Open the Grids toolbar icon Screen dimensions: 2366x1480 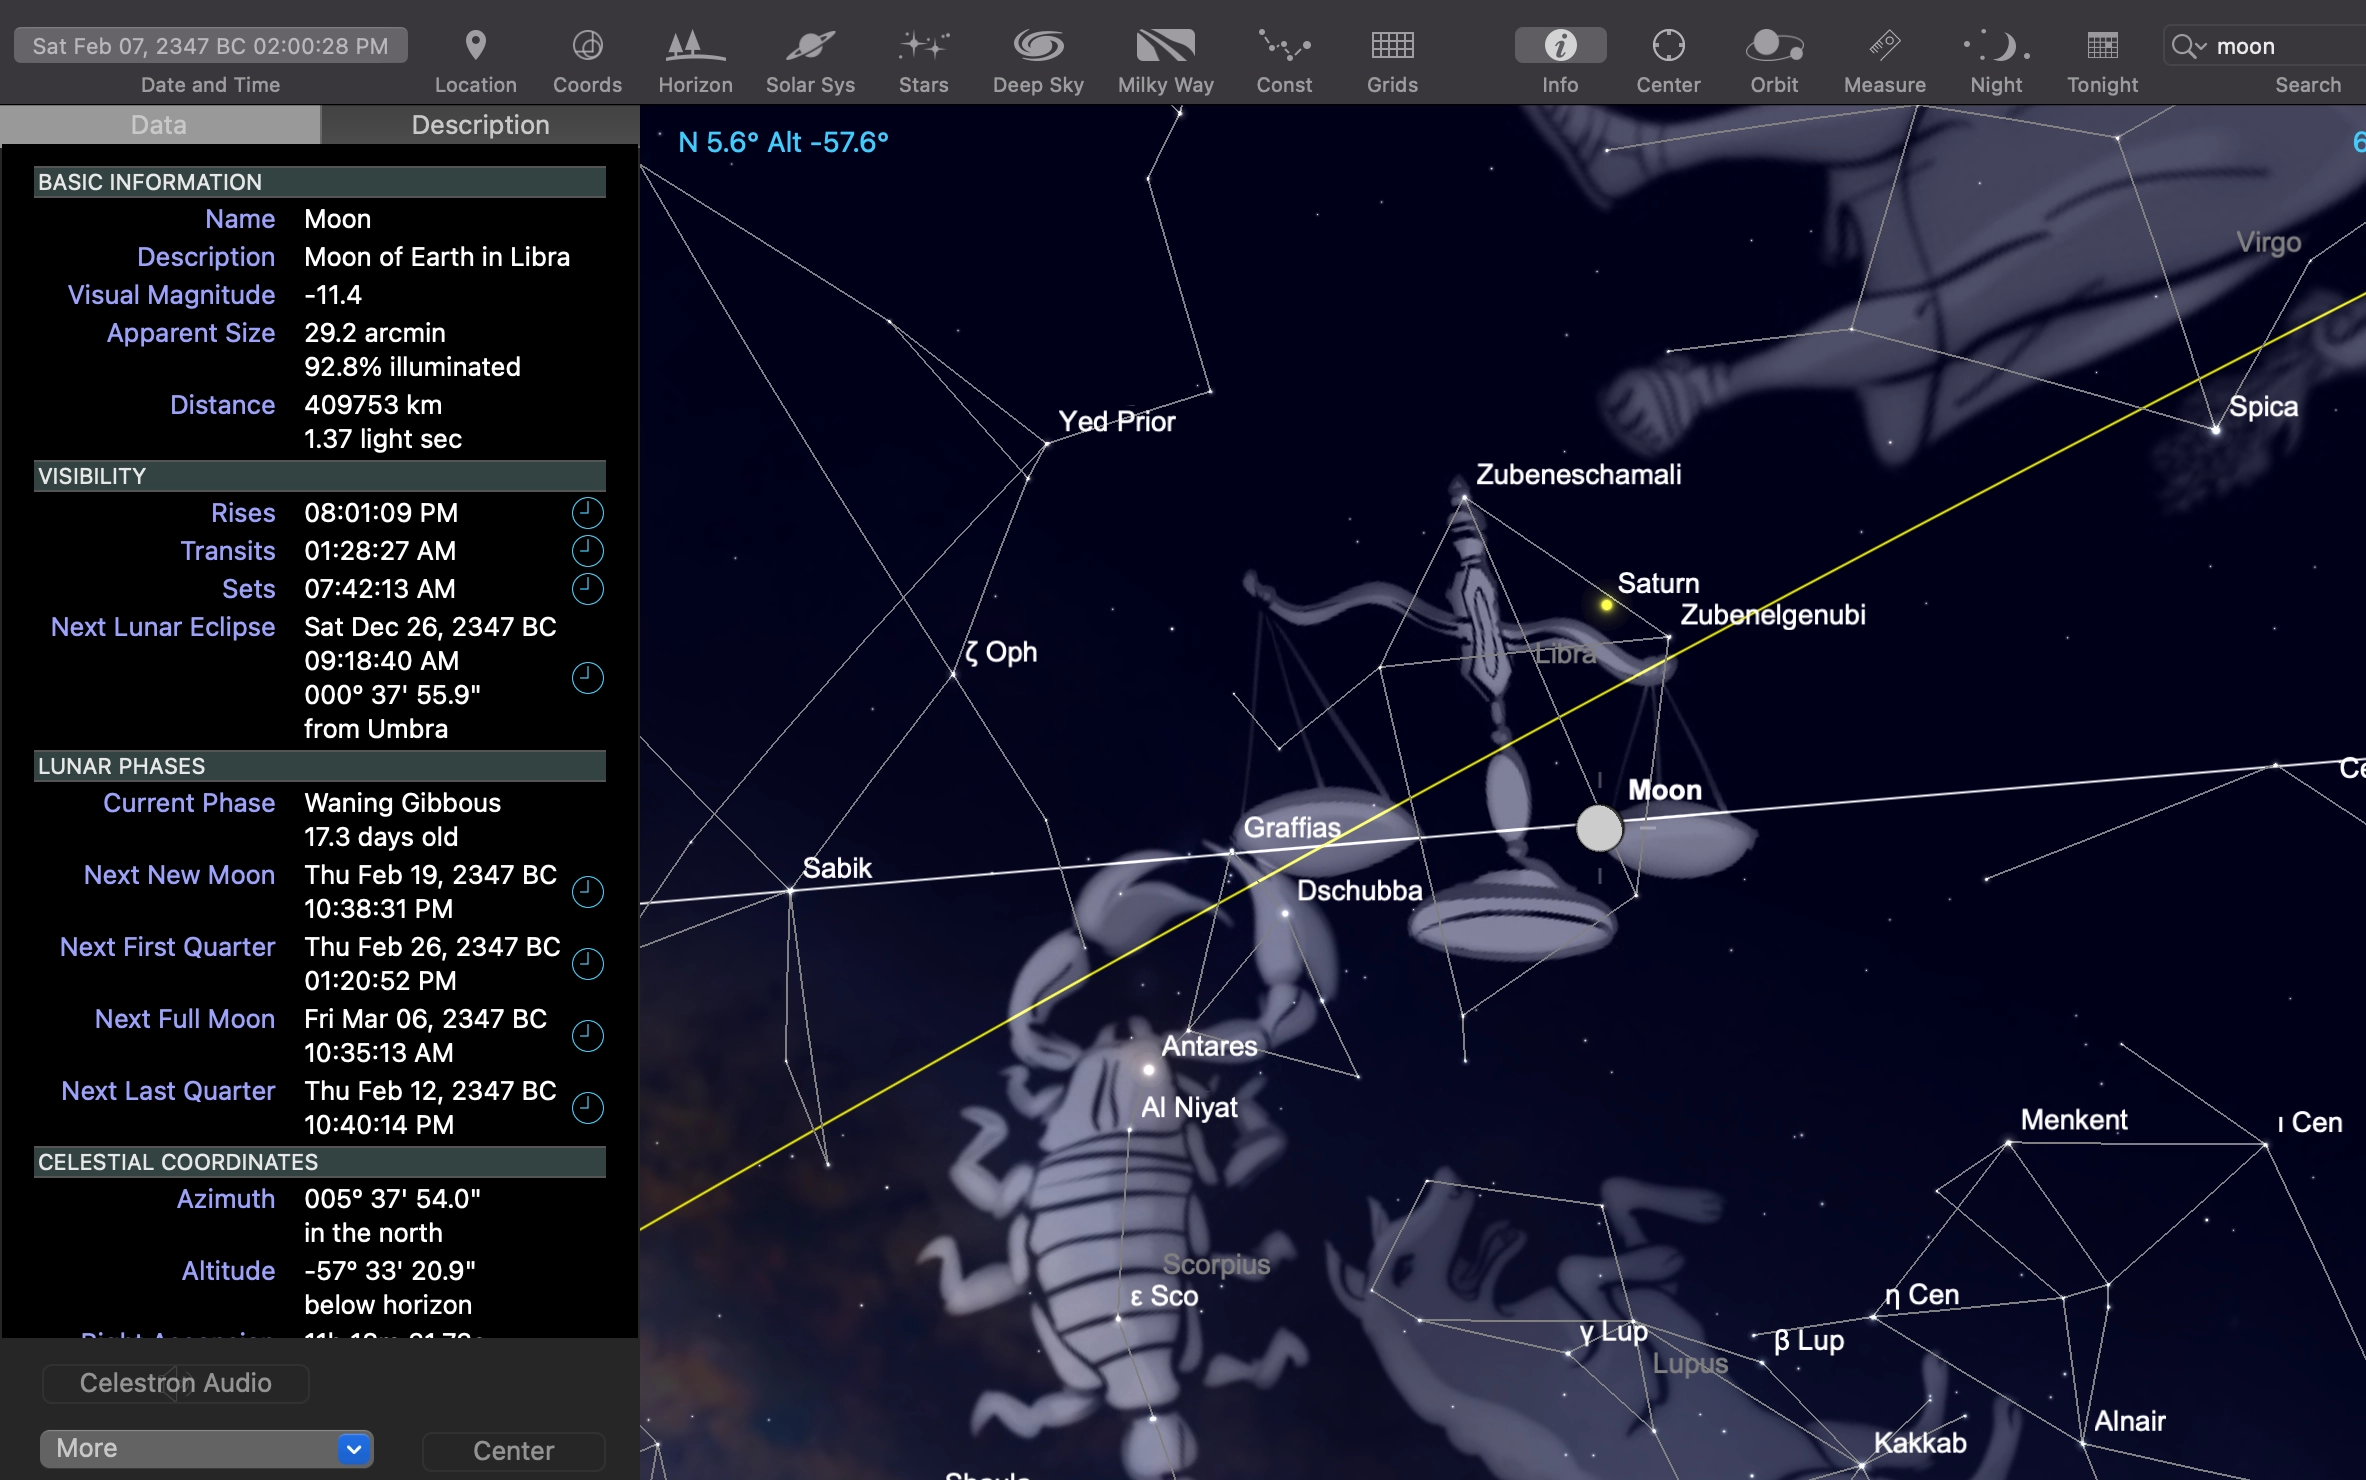coord(1392,46)
